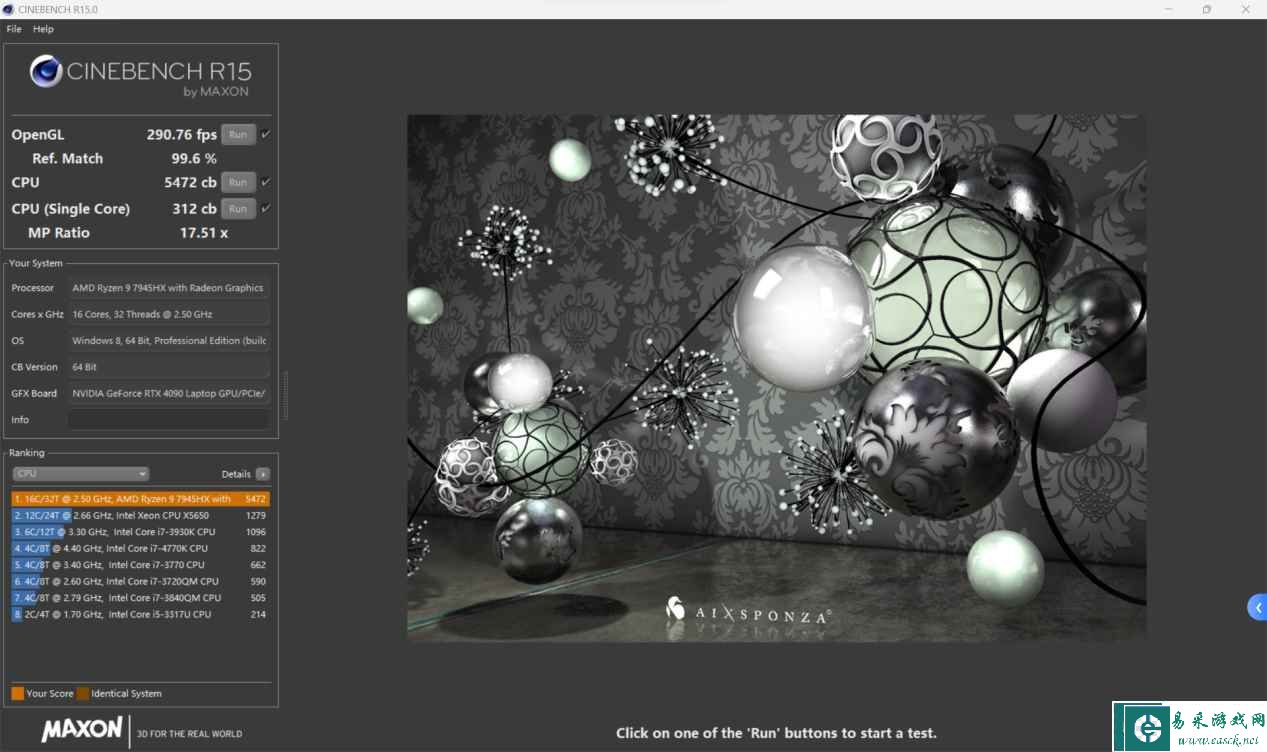The width and height of the screenshot is (1267, 752).
Task: Click the OS version field
Action: (x=169, y=341)
